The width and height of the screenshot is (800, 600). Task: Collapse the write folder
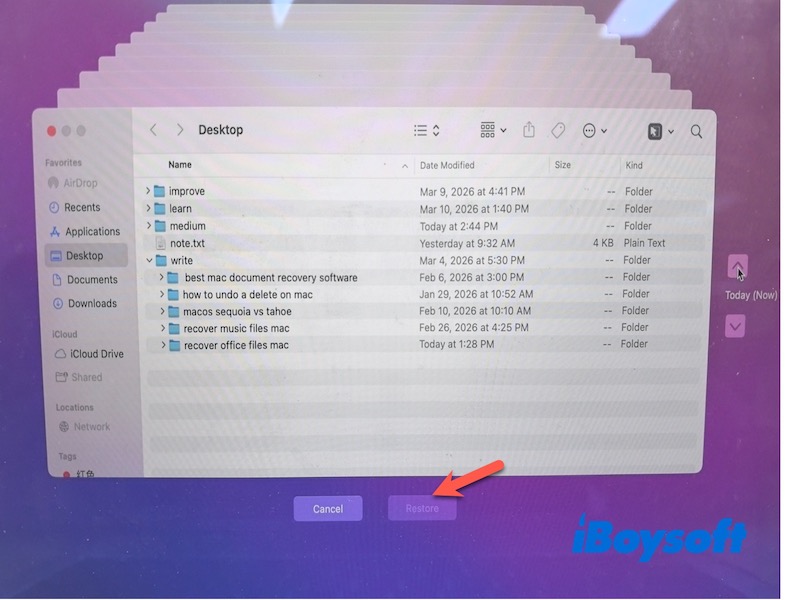coord(148,259)
